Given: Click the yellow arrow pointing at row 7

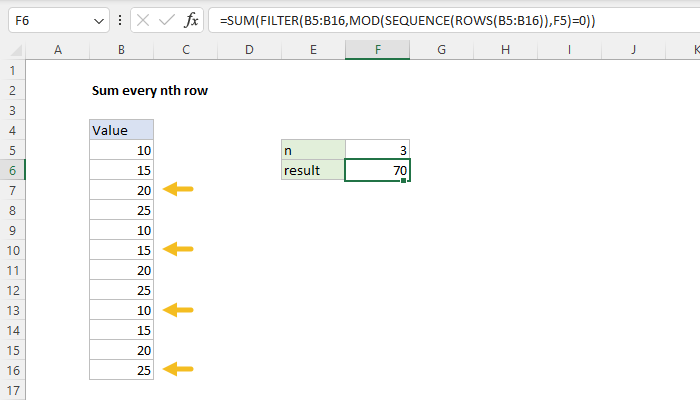Looking at the screenshot, I should (x=178, y=189).
